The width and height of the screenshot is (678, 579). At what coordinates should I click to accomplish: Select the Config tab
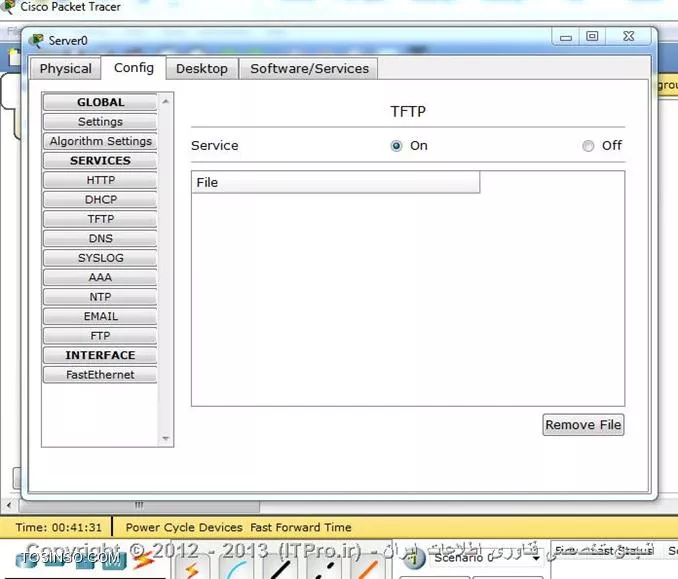click(134, 68)
